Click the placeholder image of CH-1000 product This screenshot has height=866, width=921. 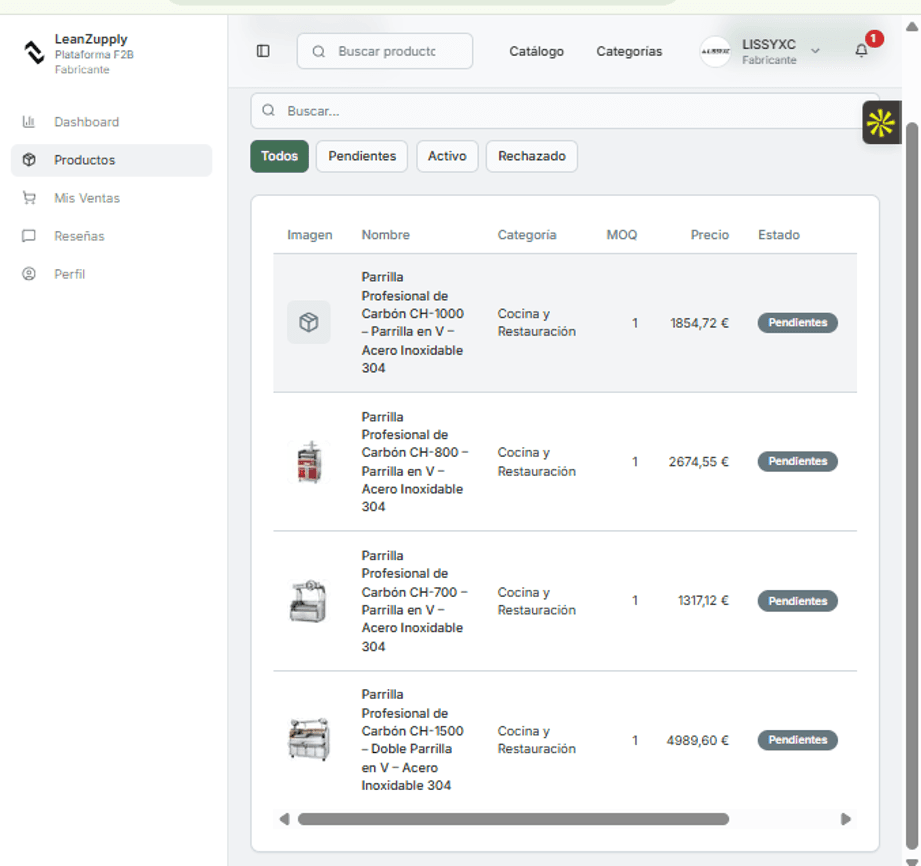click(x=309, y=323)
